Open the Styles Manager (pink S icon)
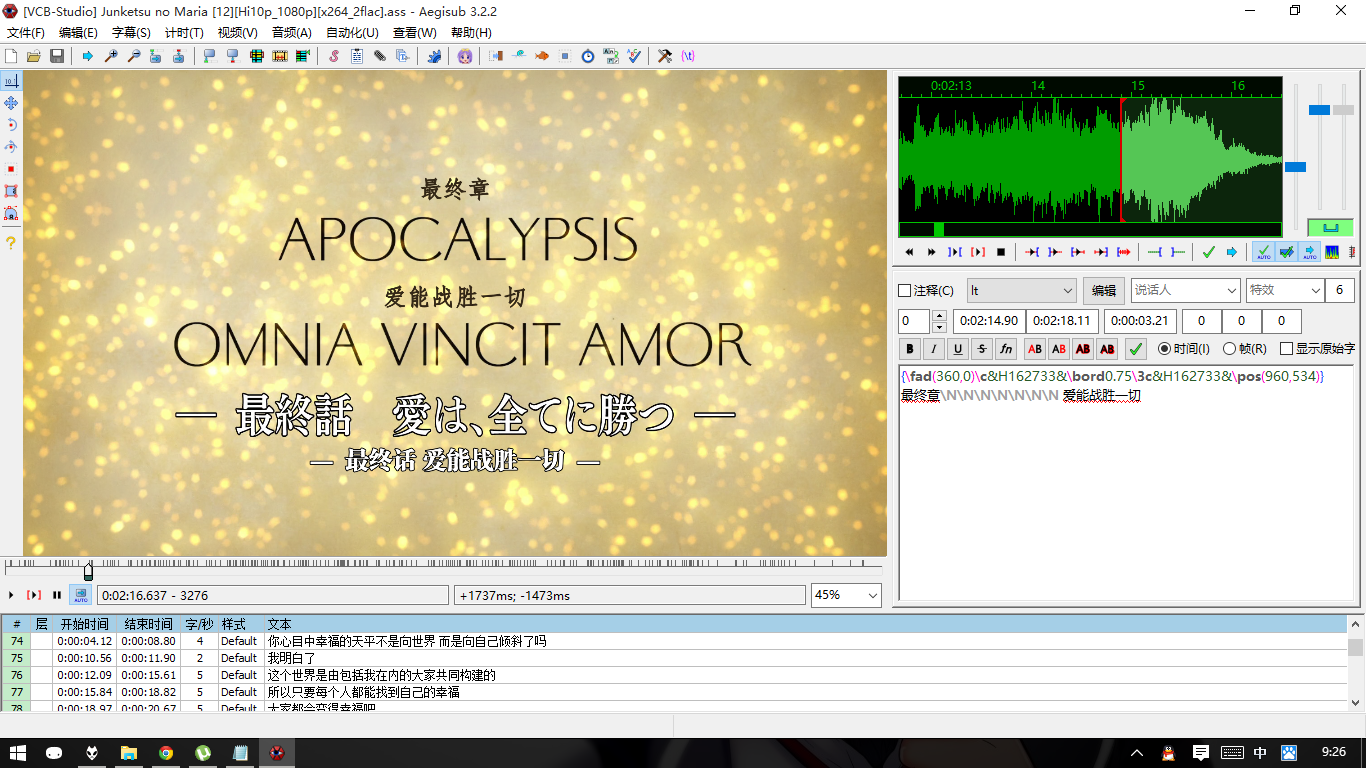The image size is (1366, 768). (334, 56)
